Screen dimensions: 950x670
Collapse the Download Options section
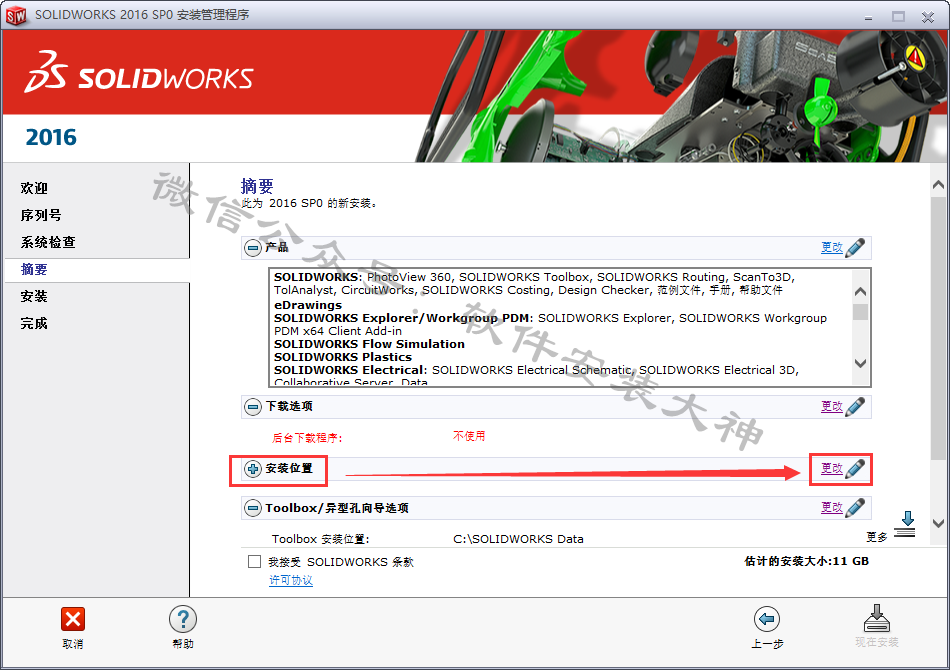pyautogui.click(x=253, y=406)
